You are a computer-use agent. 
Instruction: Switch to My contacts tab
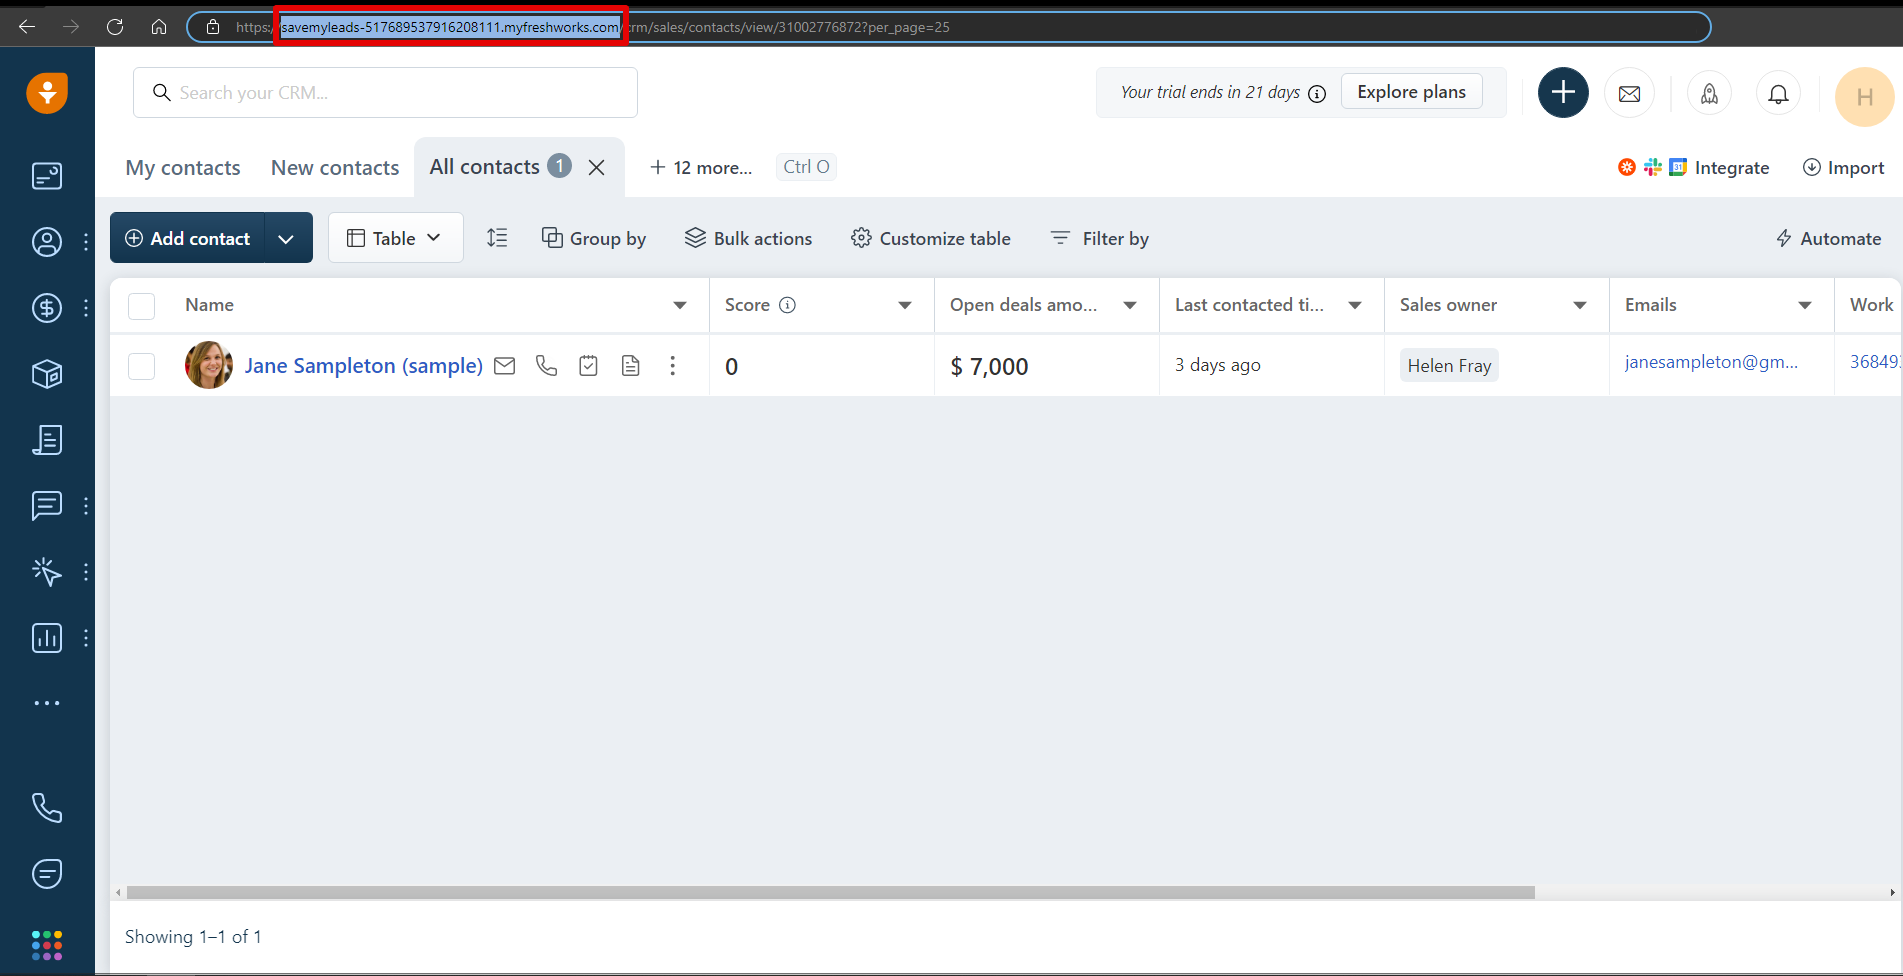point(183,167)
